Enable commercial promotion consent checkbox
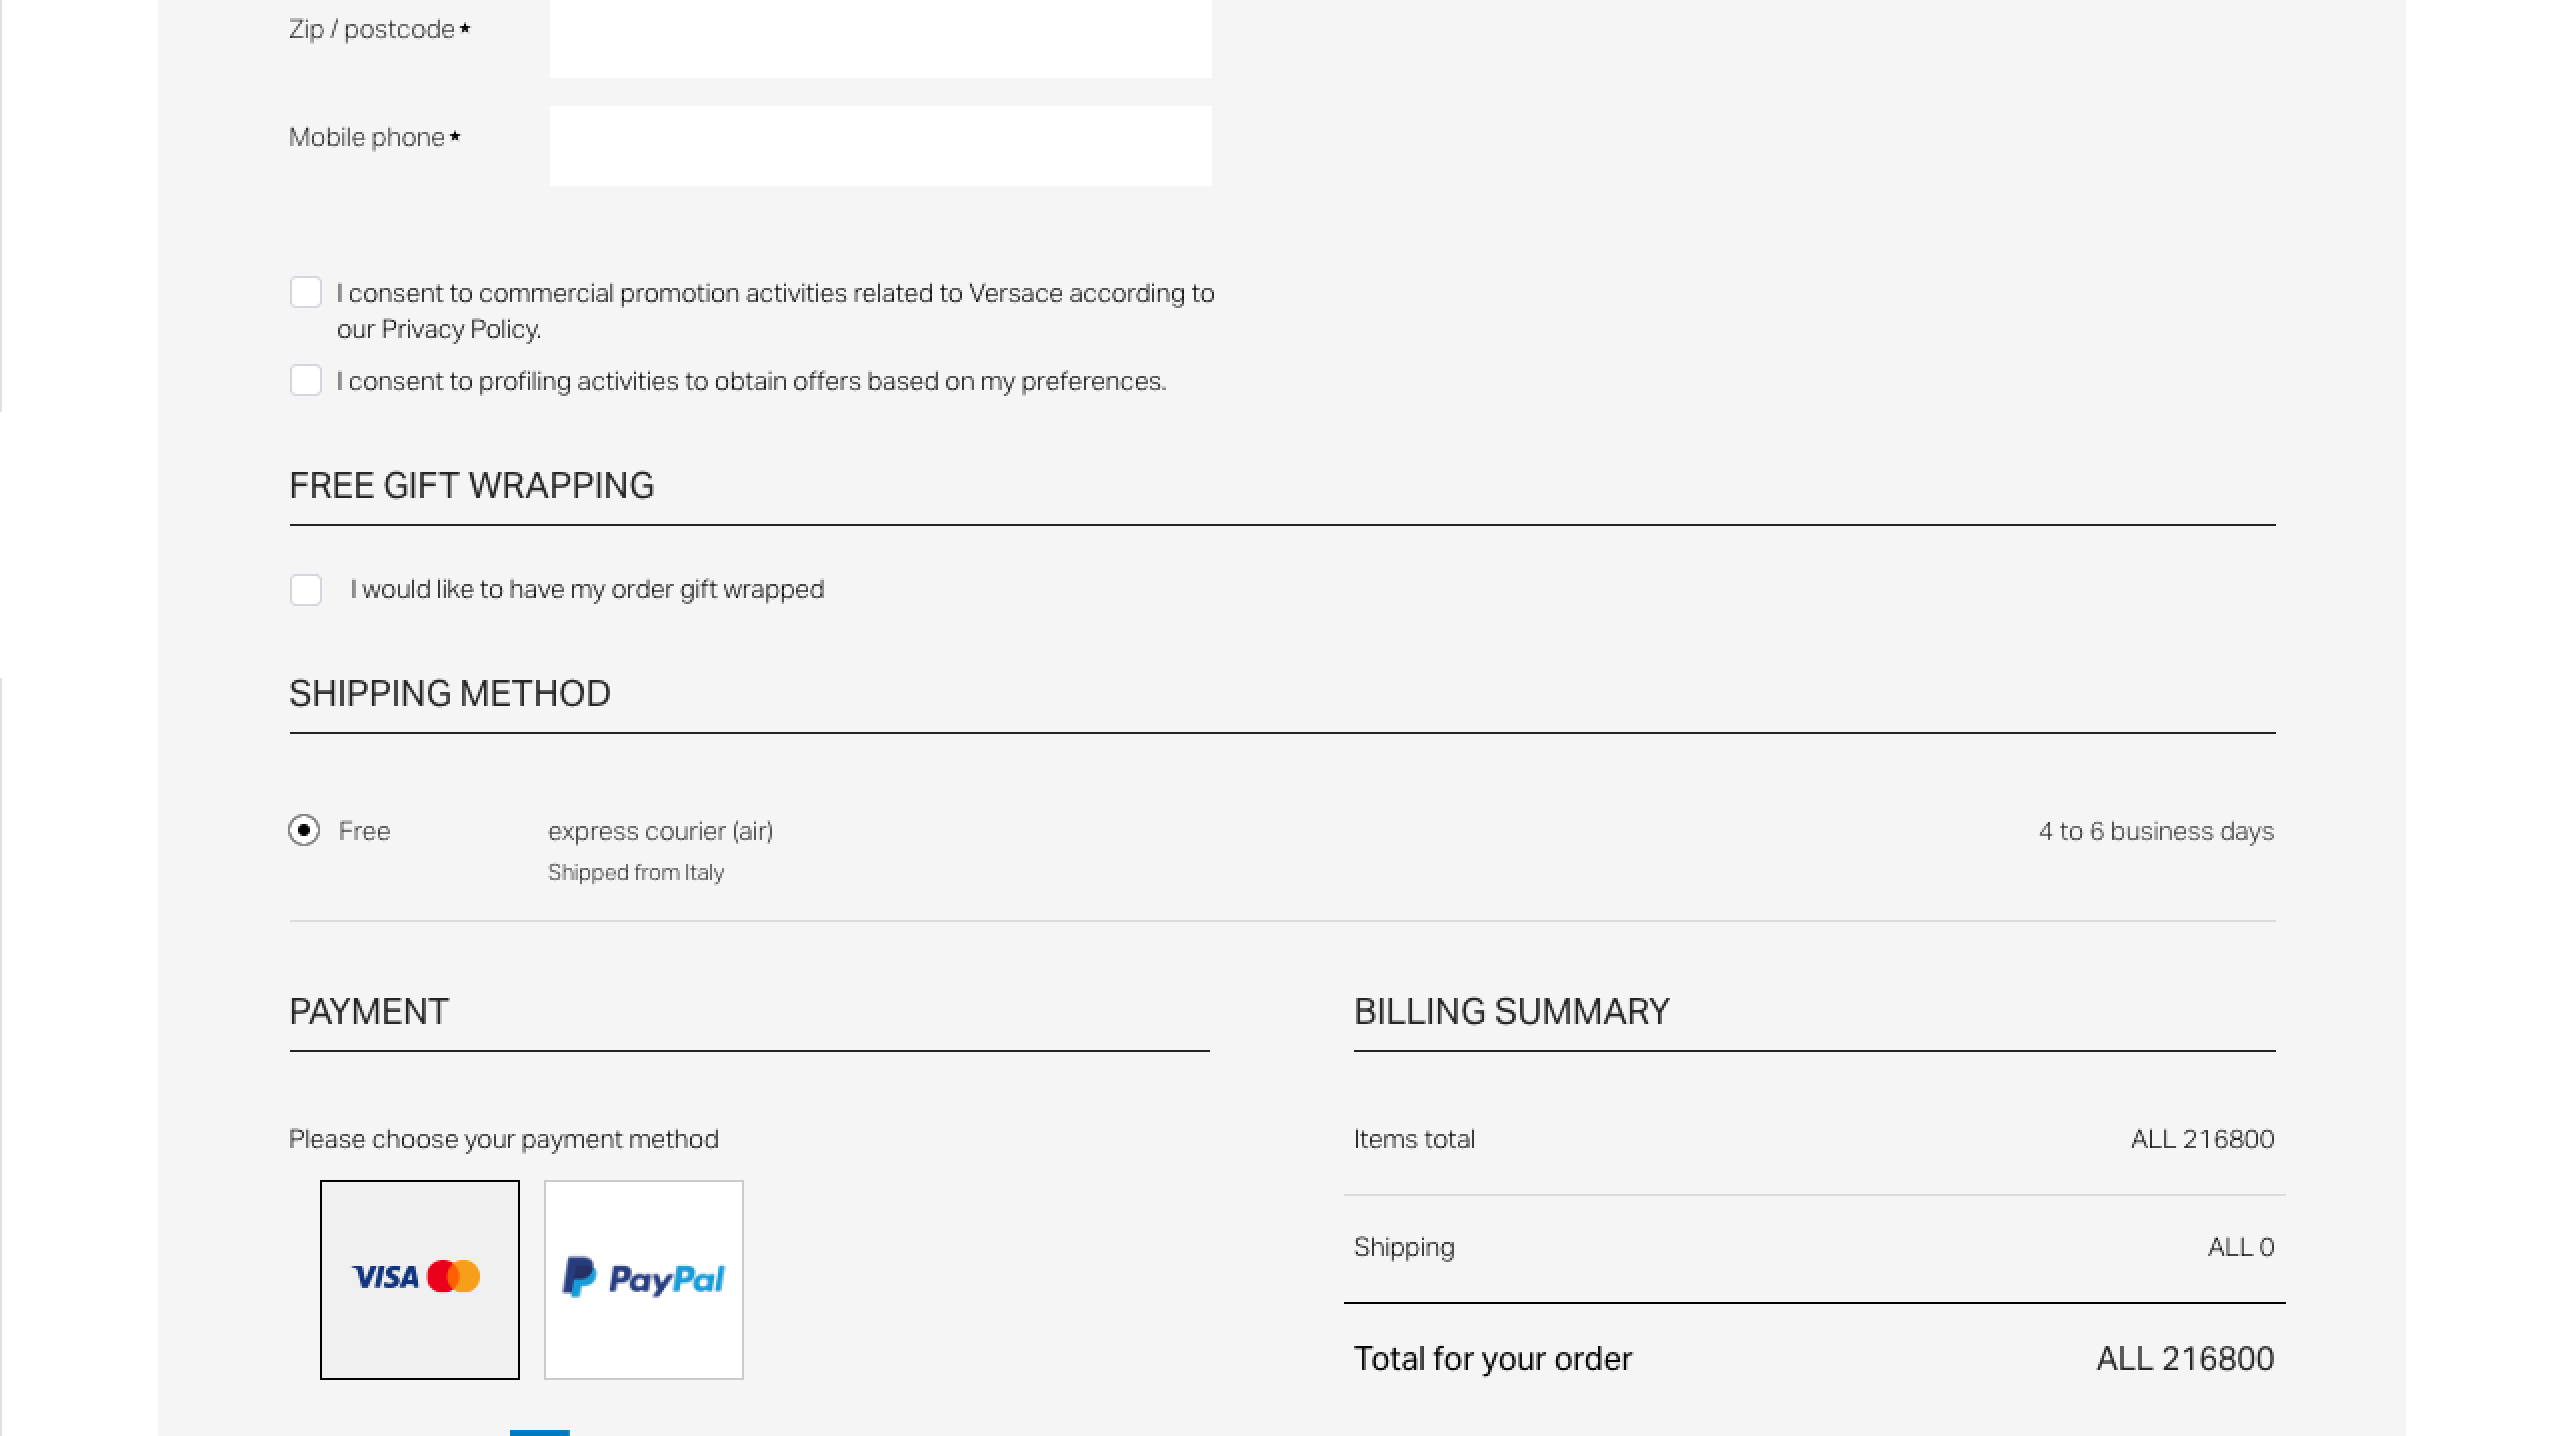This screenshot has height=1436, width=2560. [306, 293]
